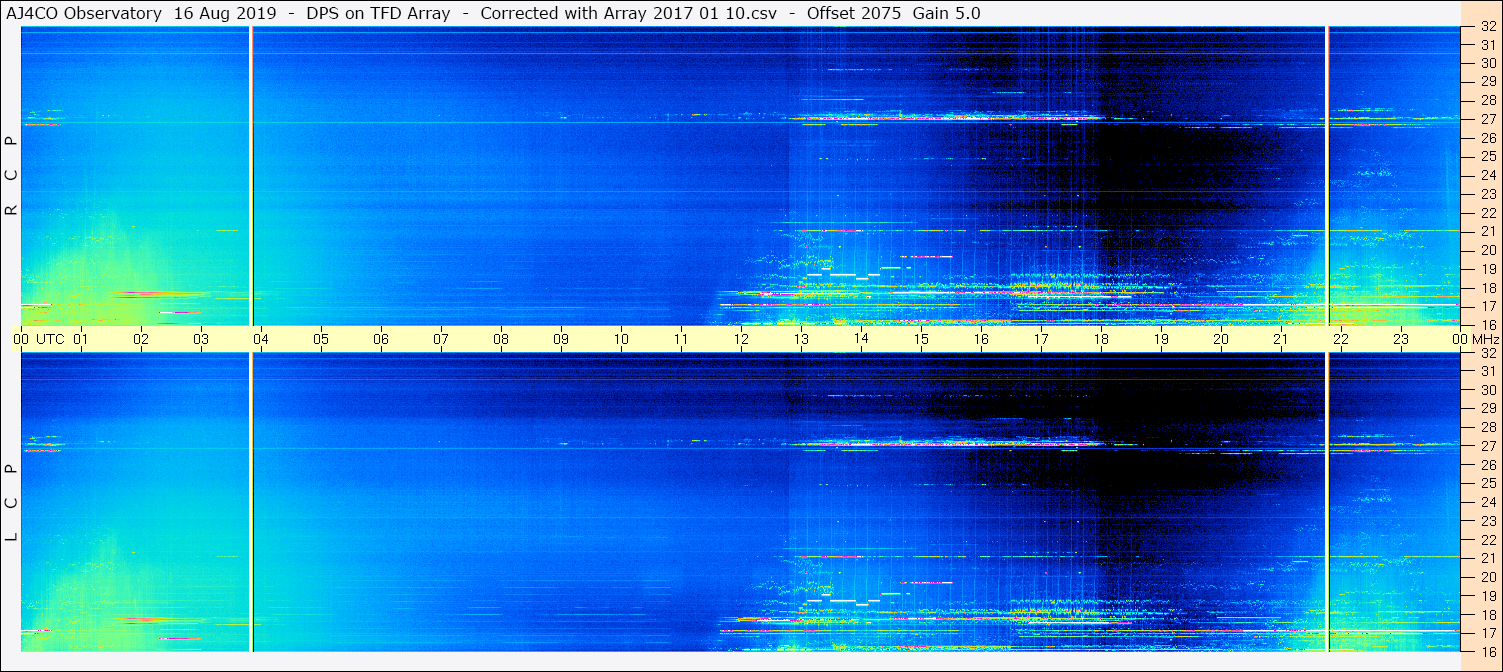Click the "R C P" label of the upper panel
Screen dimensions: 1503x672
click(x=11, y=176)
